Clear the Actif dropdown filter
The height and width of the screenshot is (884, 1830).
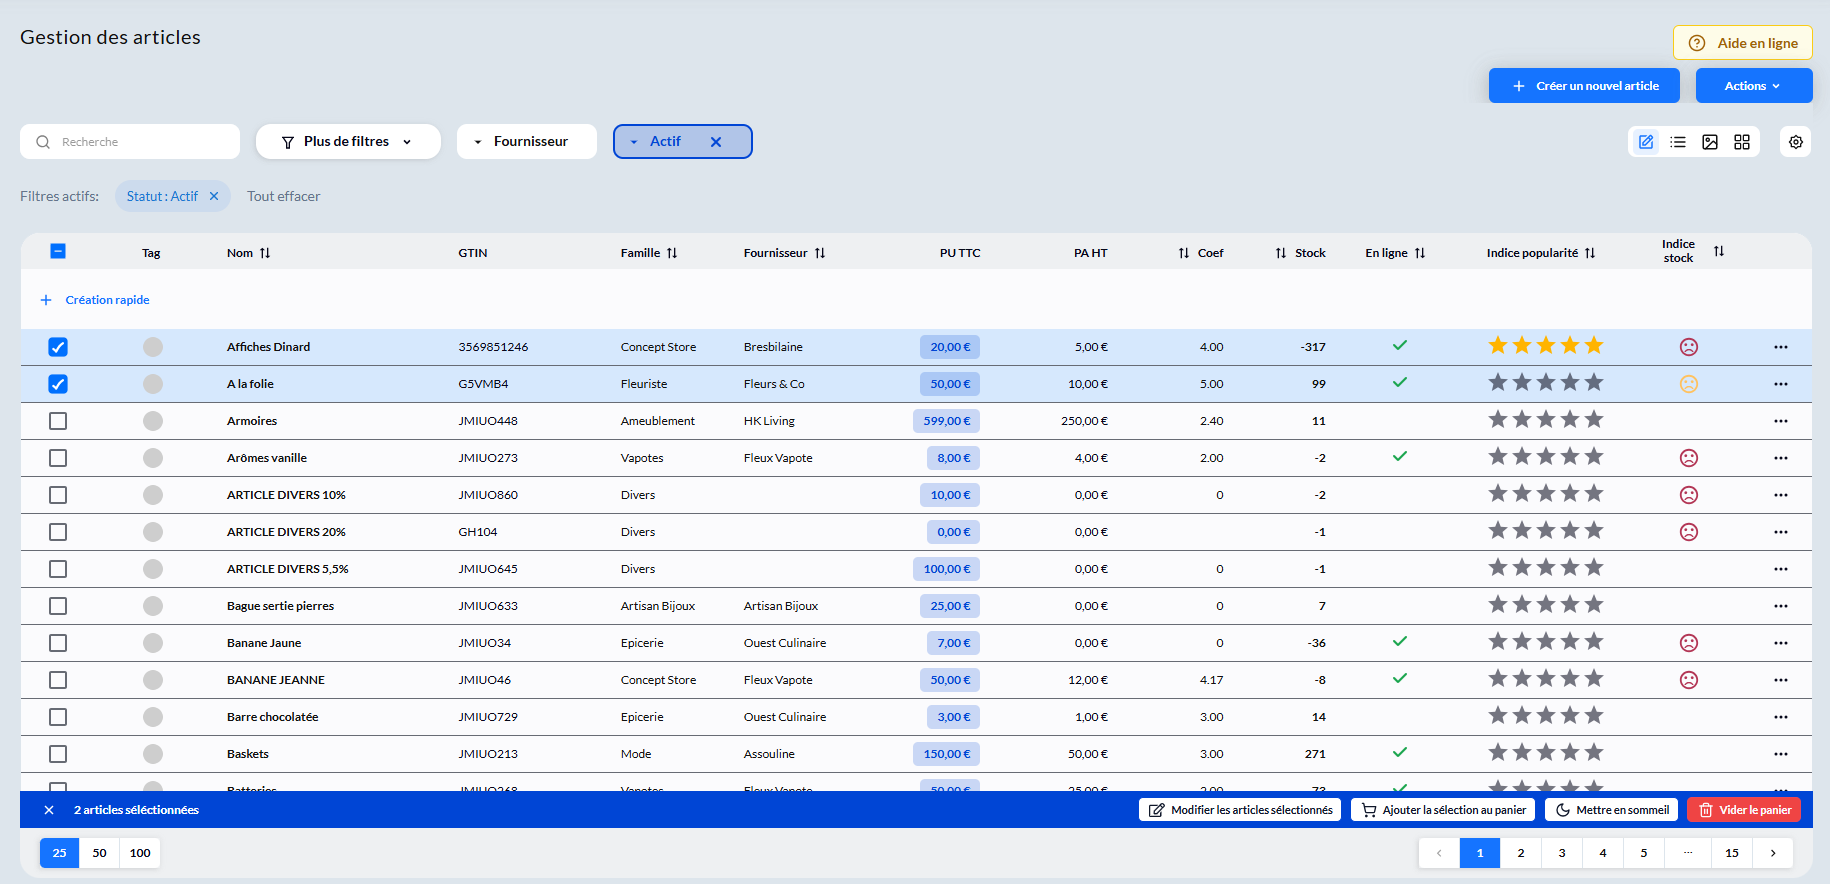point(716,142)
